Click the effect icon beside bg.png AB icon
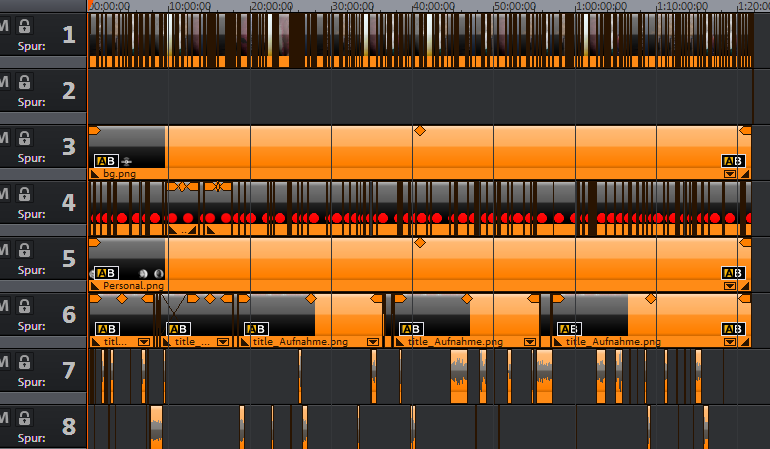This screenshot has width=770, height=449. point(127,161)
